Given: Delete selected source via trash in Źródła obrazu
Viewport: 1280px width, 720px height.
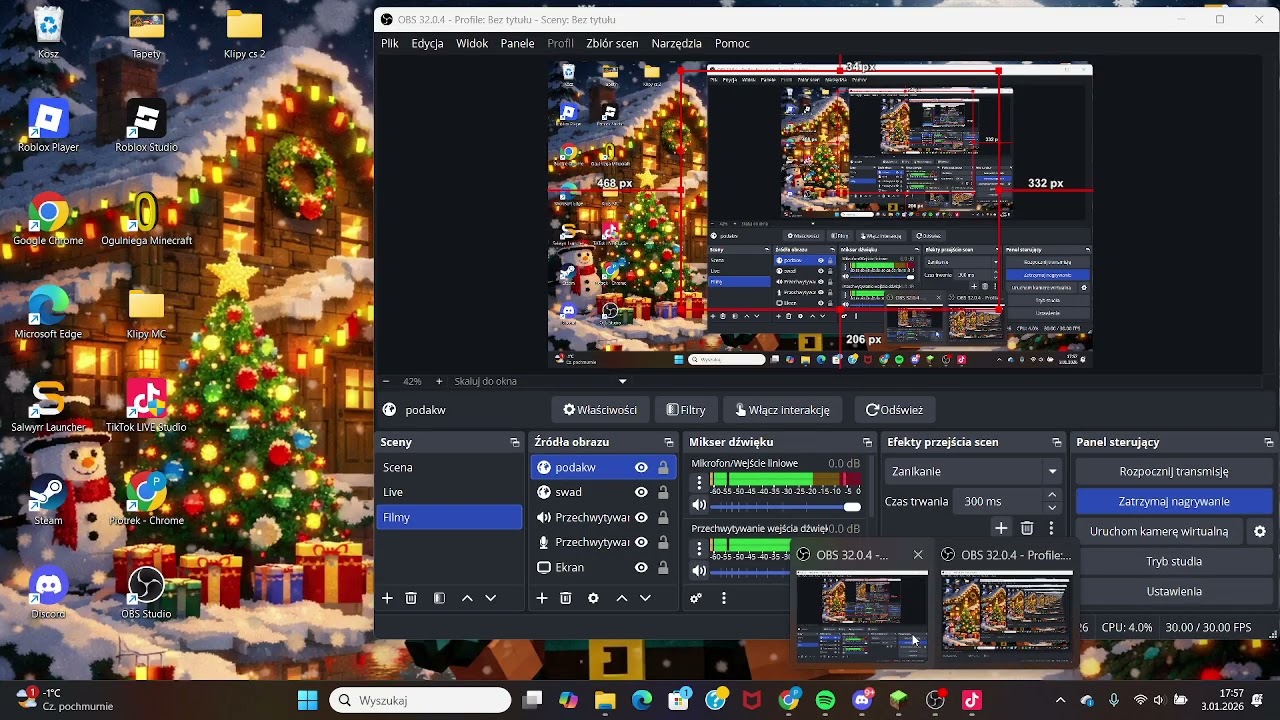Looking at the screenshot, I should [x=566, y=598].
